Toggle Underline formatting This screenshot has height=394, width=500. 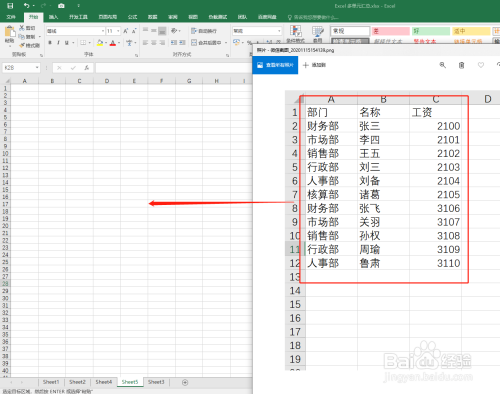(x=67, y=43)
